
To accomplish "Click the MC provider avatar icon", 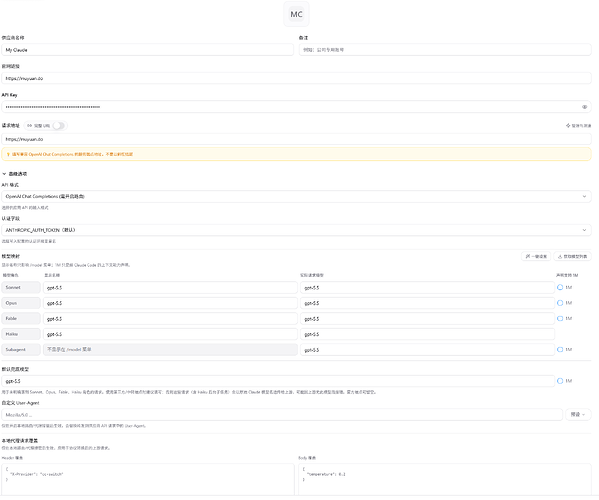I will tap(296, 14).
